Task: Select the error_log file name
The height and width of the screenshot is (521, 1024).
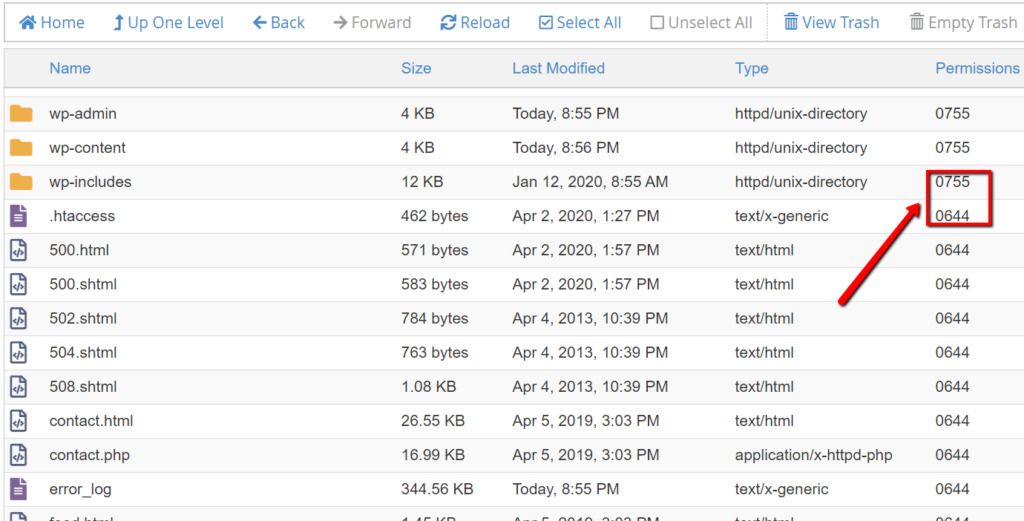Action: [x=80, y=490]
